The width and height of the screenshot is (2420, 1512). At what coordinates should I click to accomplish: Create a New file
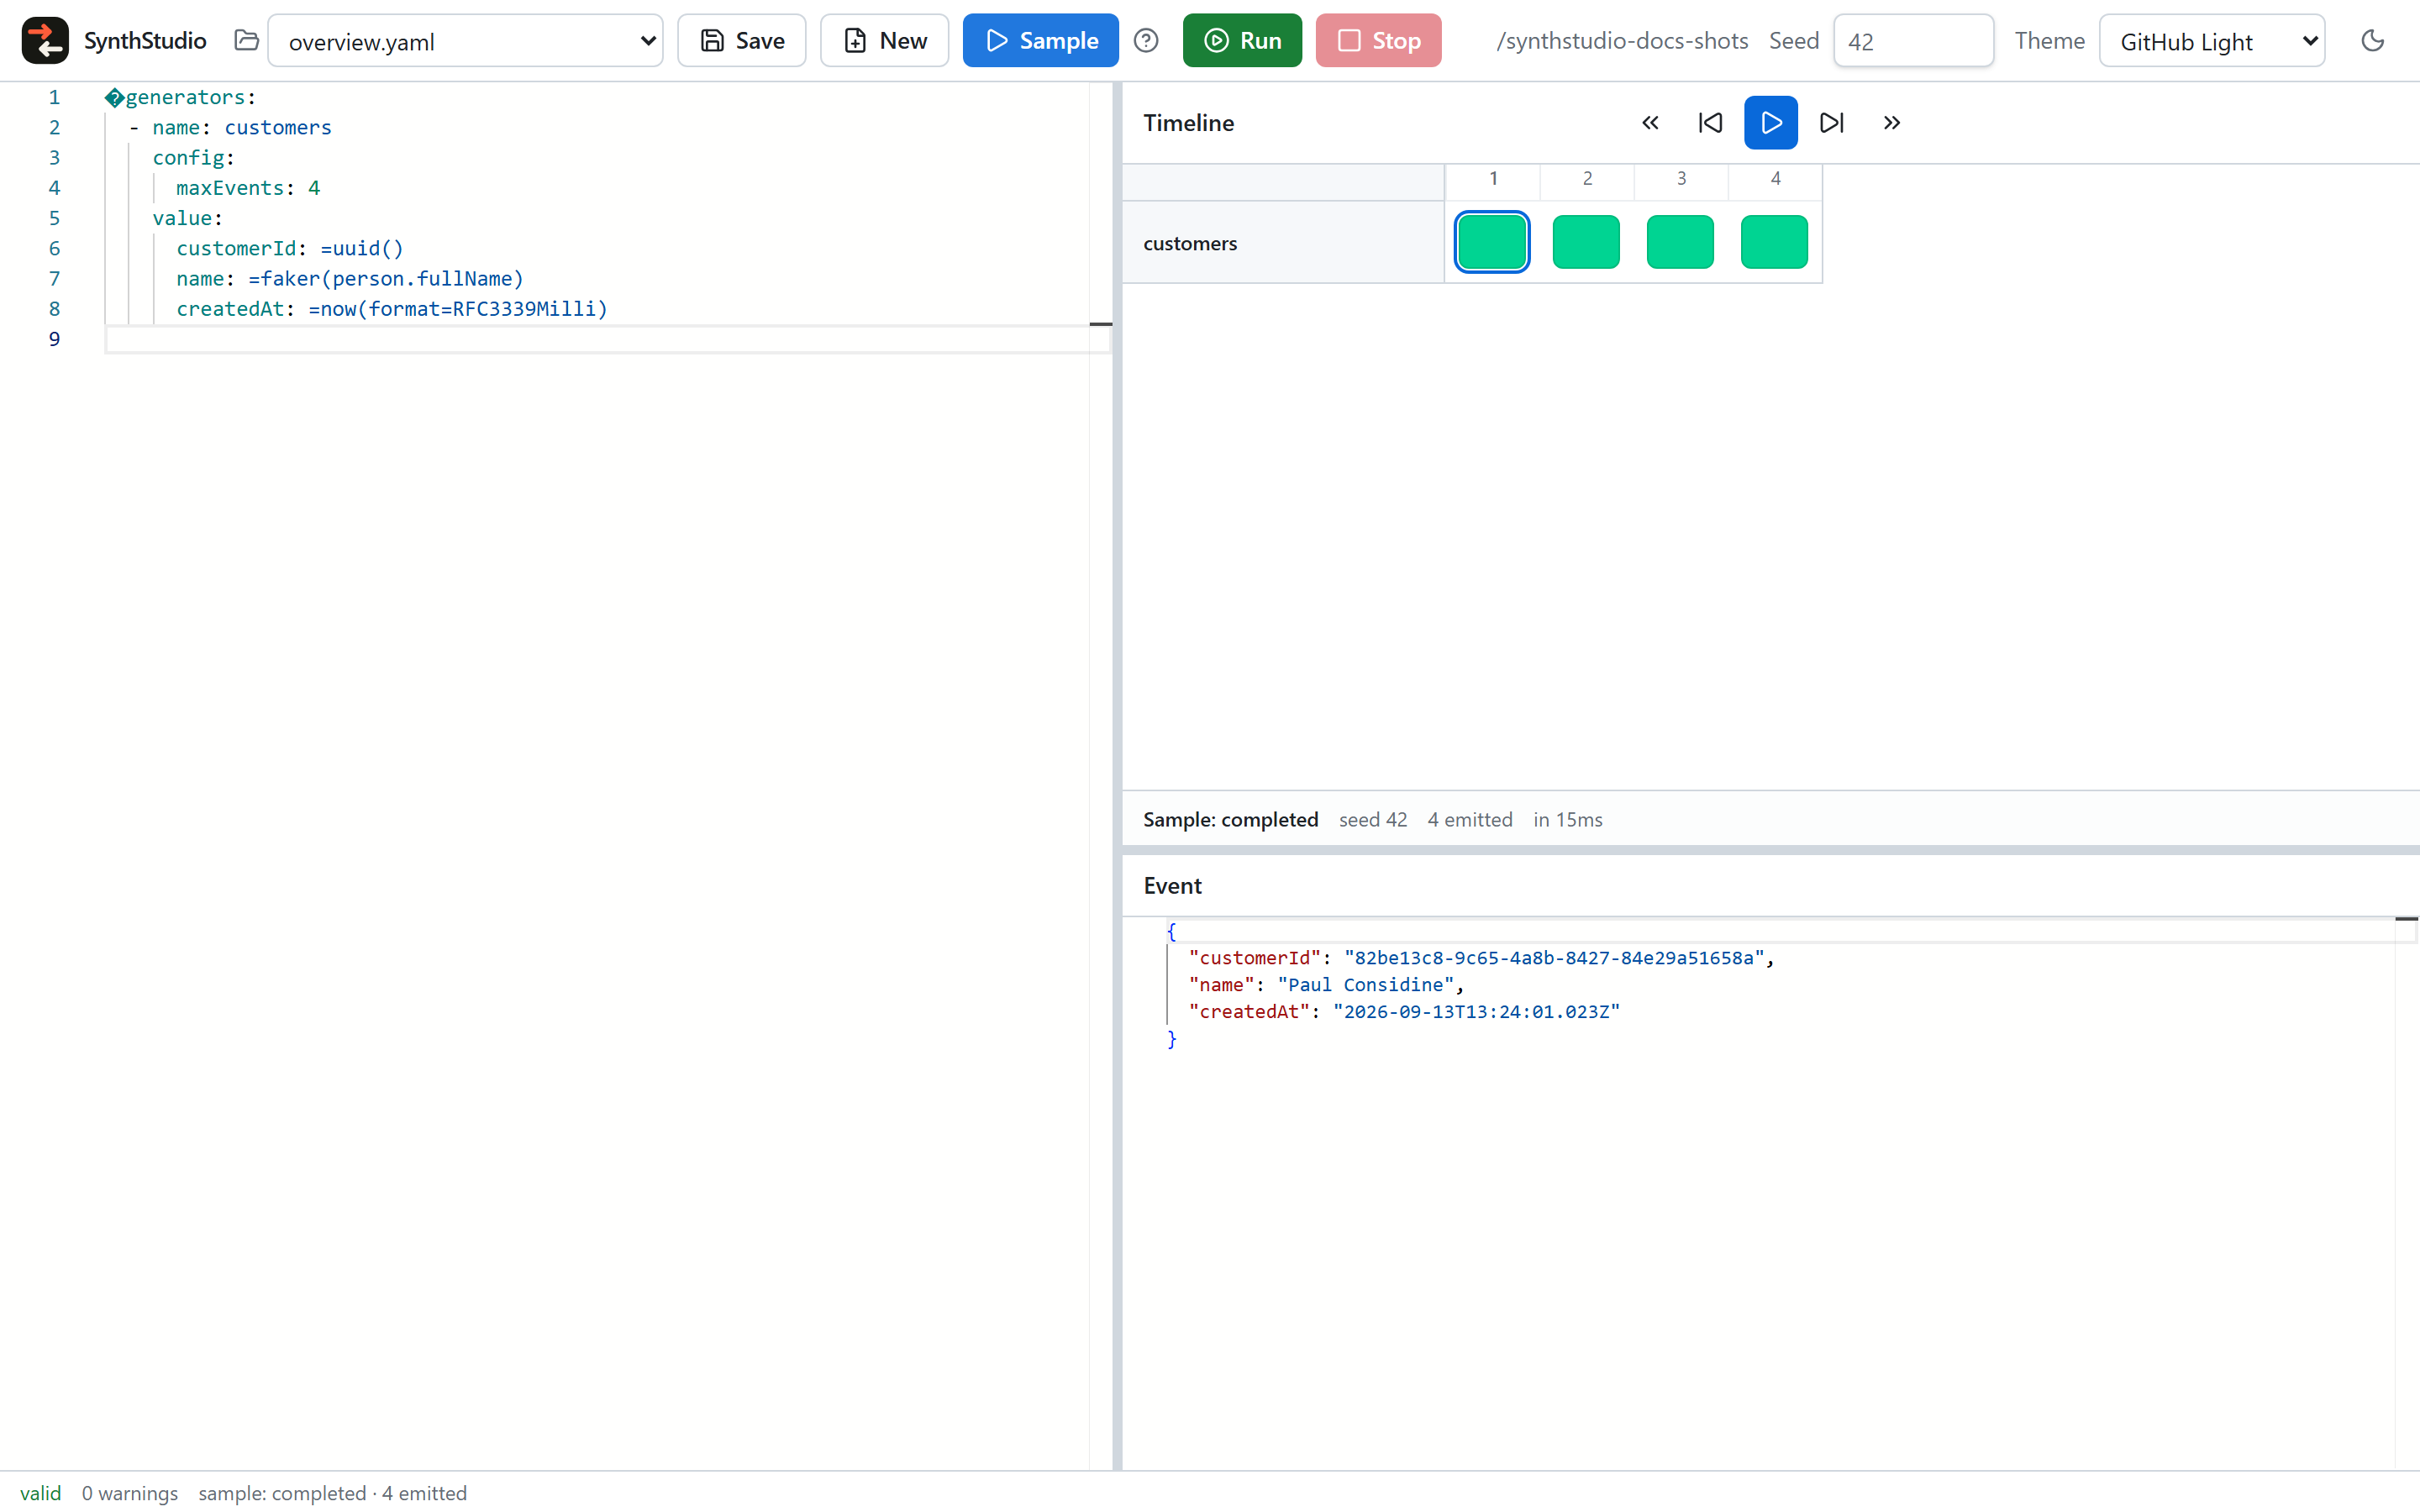[x=884, y=40]
